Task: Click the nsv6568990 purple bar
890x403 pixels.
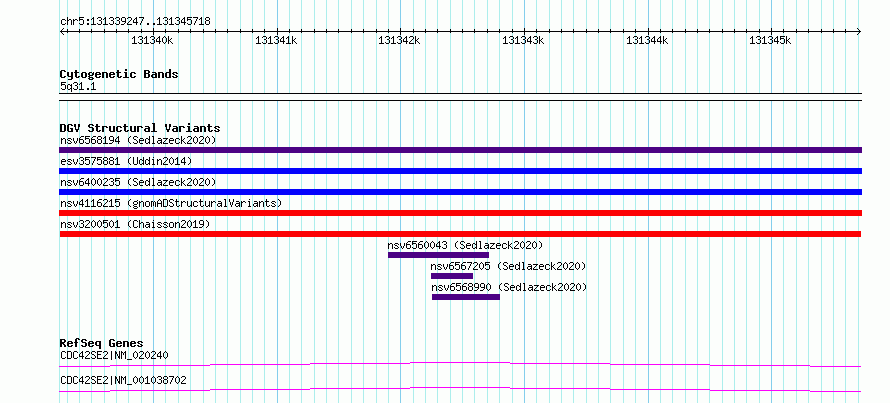Action: 466,297
